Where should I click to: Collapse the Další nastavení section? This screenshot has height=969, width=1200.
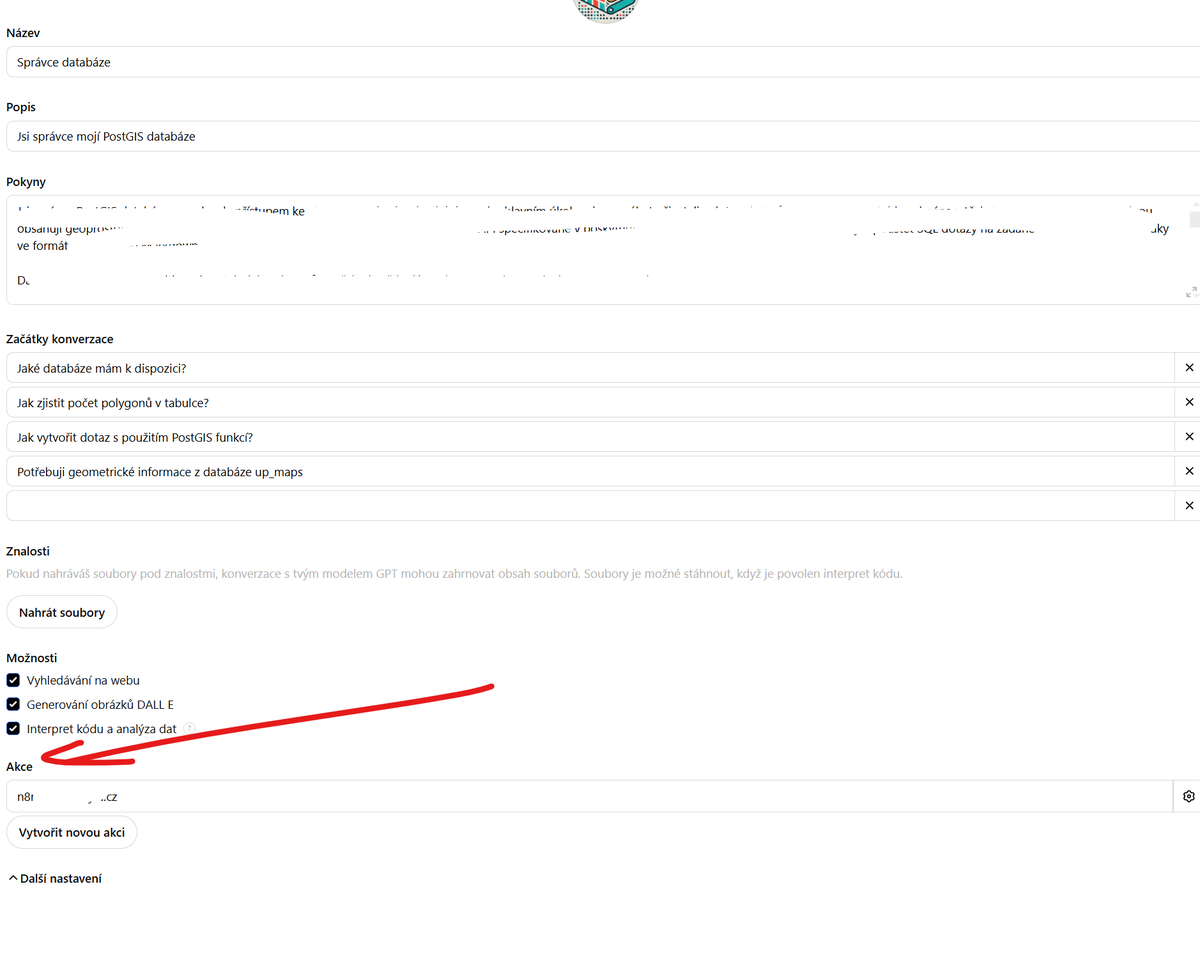(x=55, y=878)
